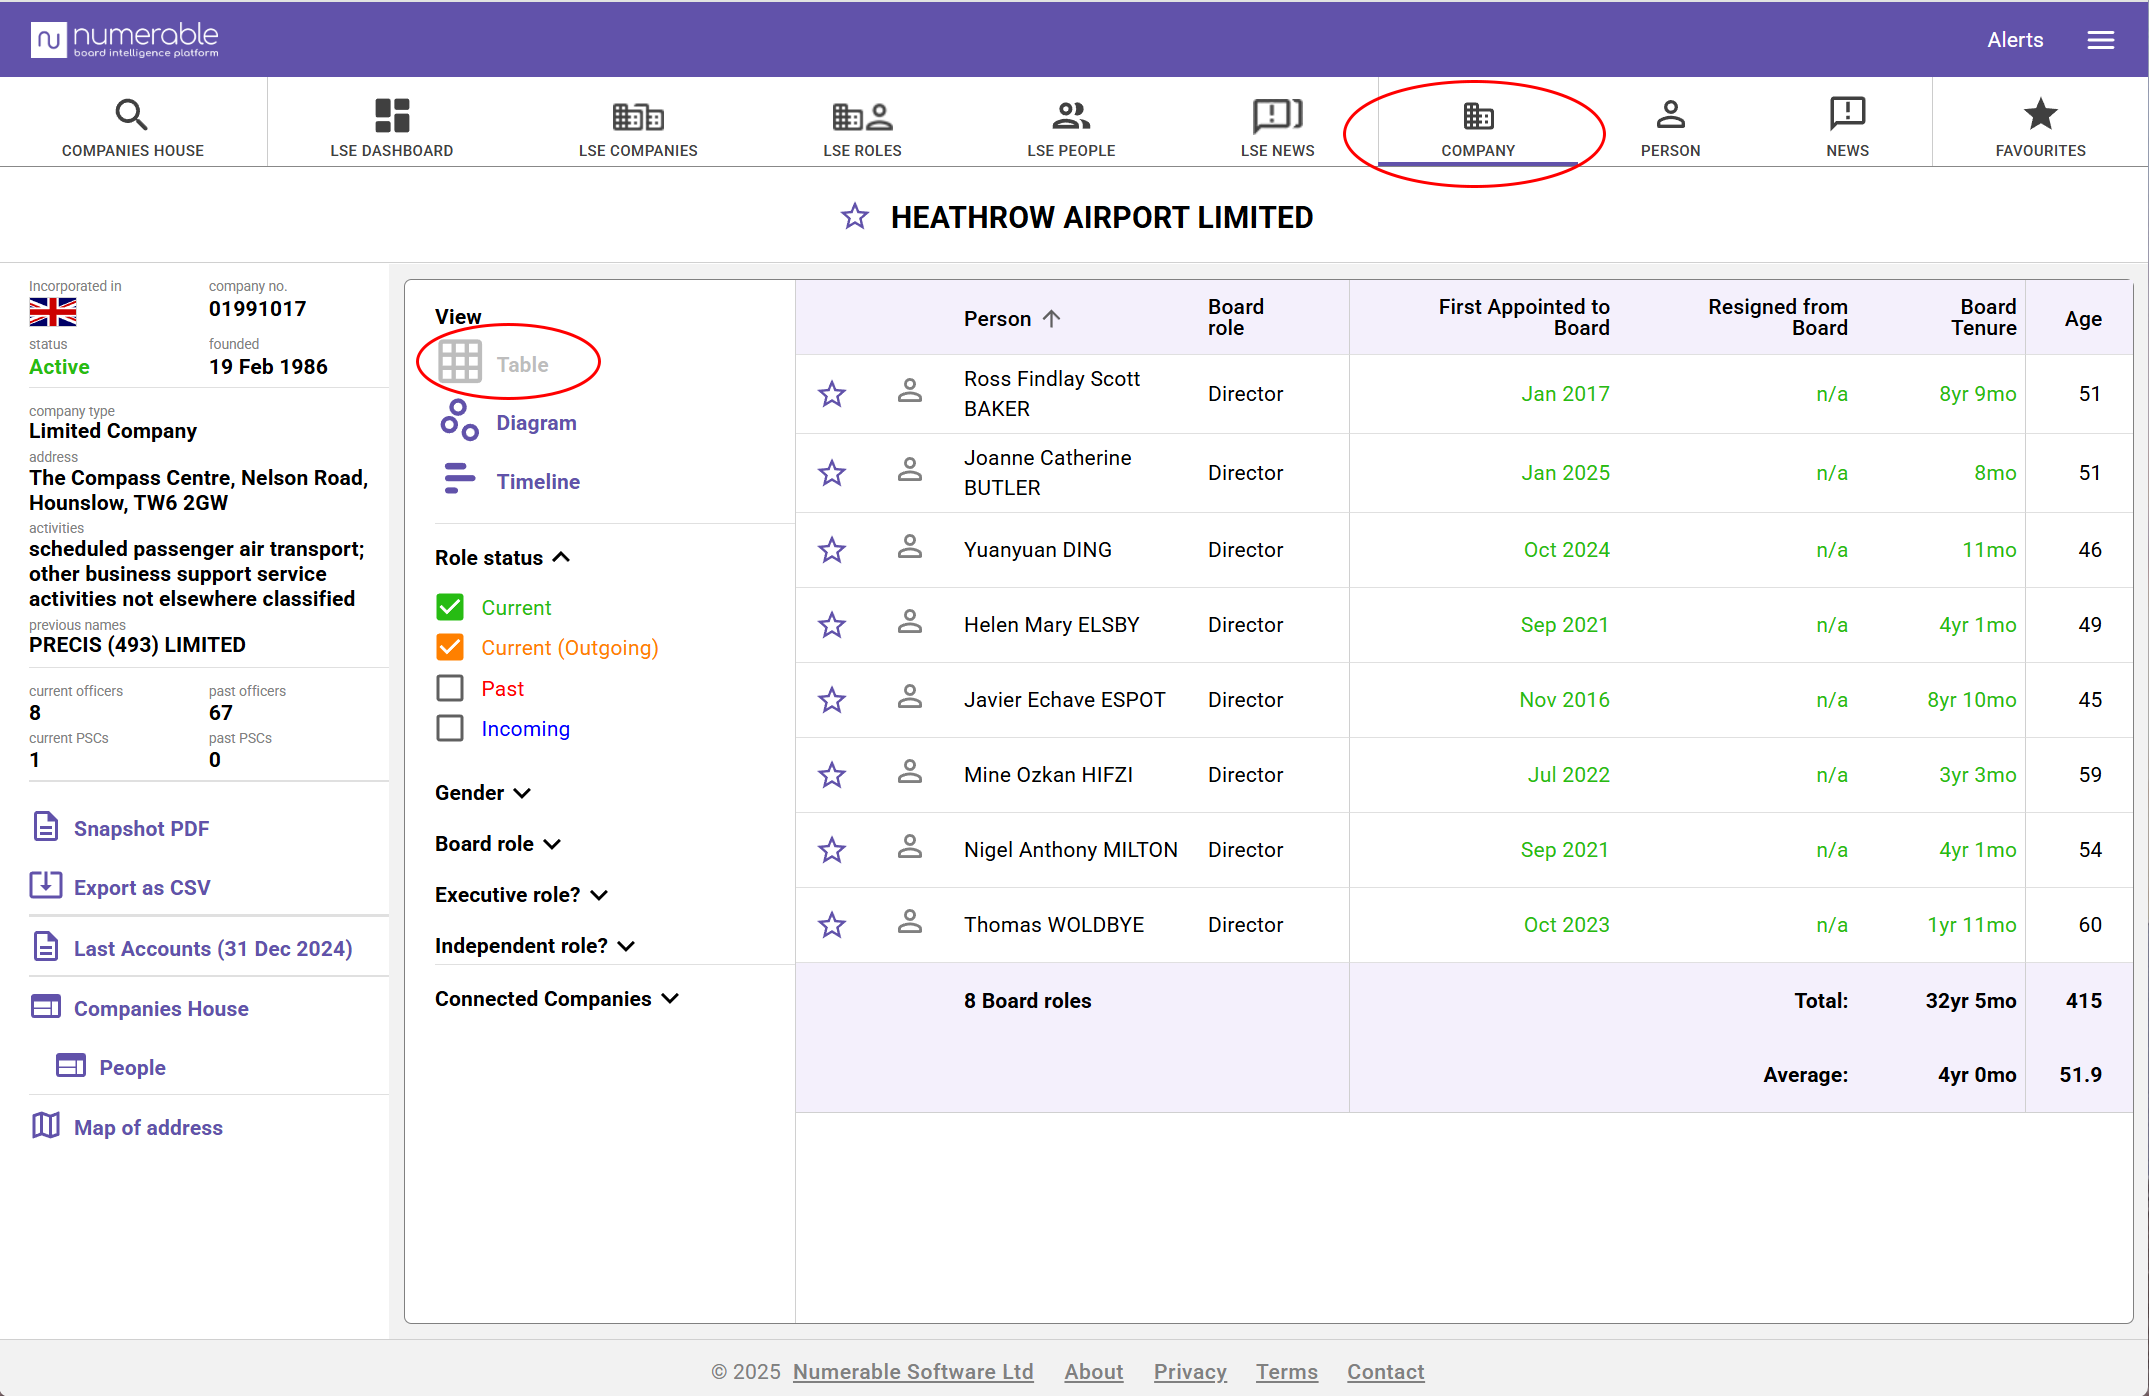The width and height of the screenshot is (2149, 1396).
Task: Switch to Diagram view icon
Action: pyautogui.click(x=459, y=421)
